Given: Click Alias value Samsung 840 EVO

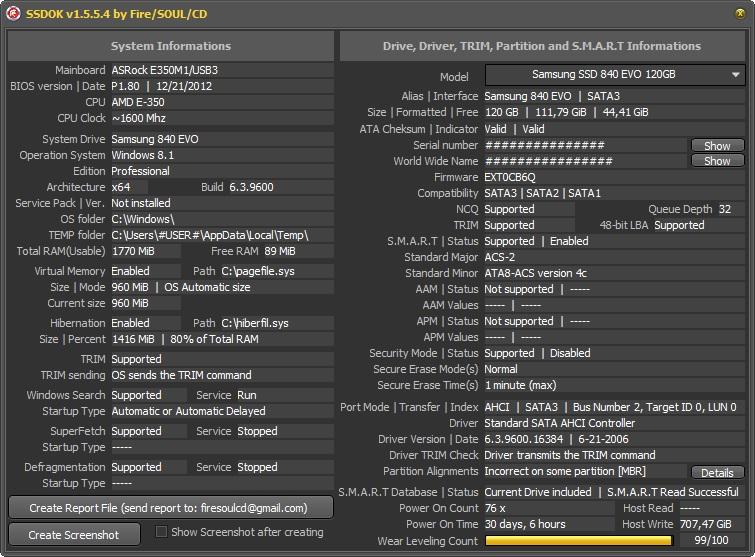Looking at the screenshot, I should (x=528, y=96).
